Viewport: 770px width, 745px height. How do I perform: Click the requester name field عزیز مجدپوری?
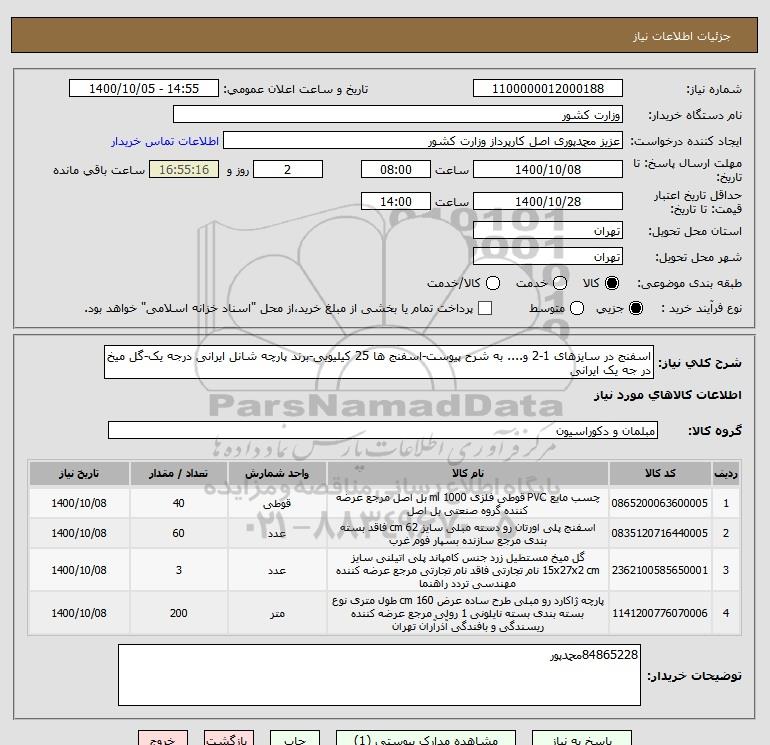tap(423, 140)
